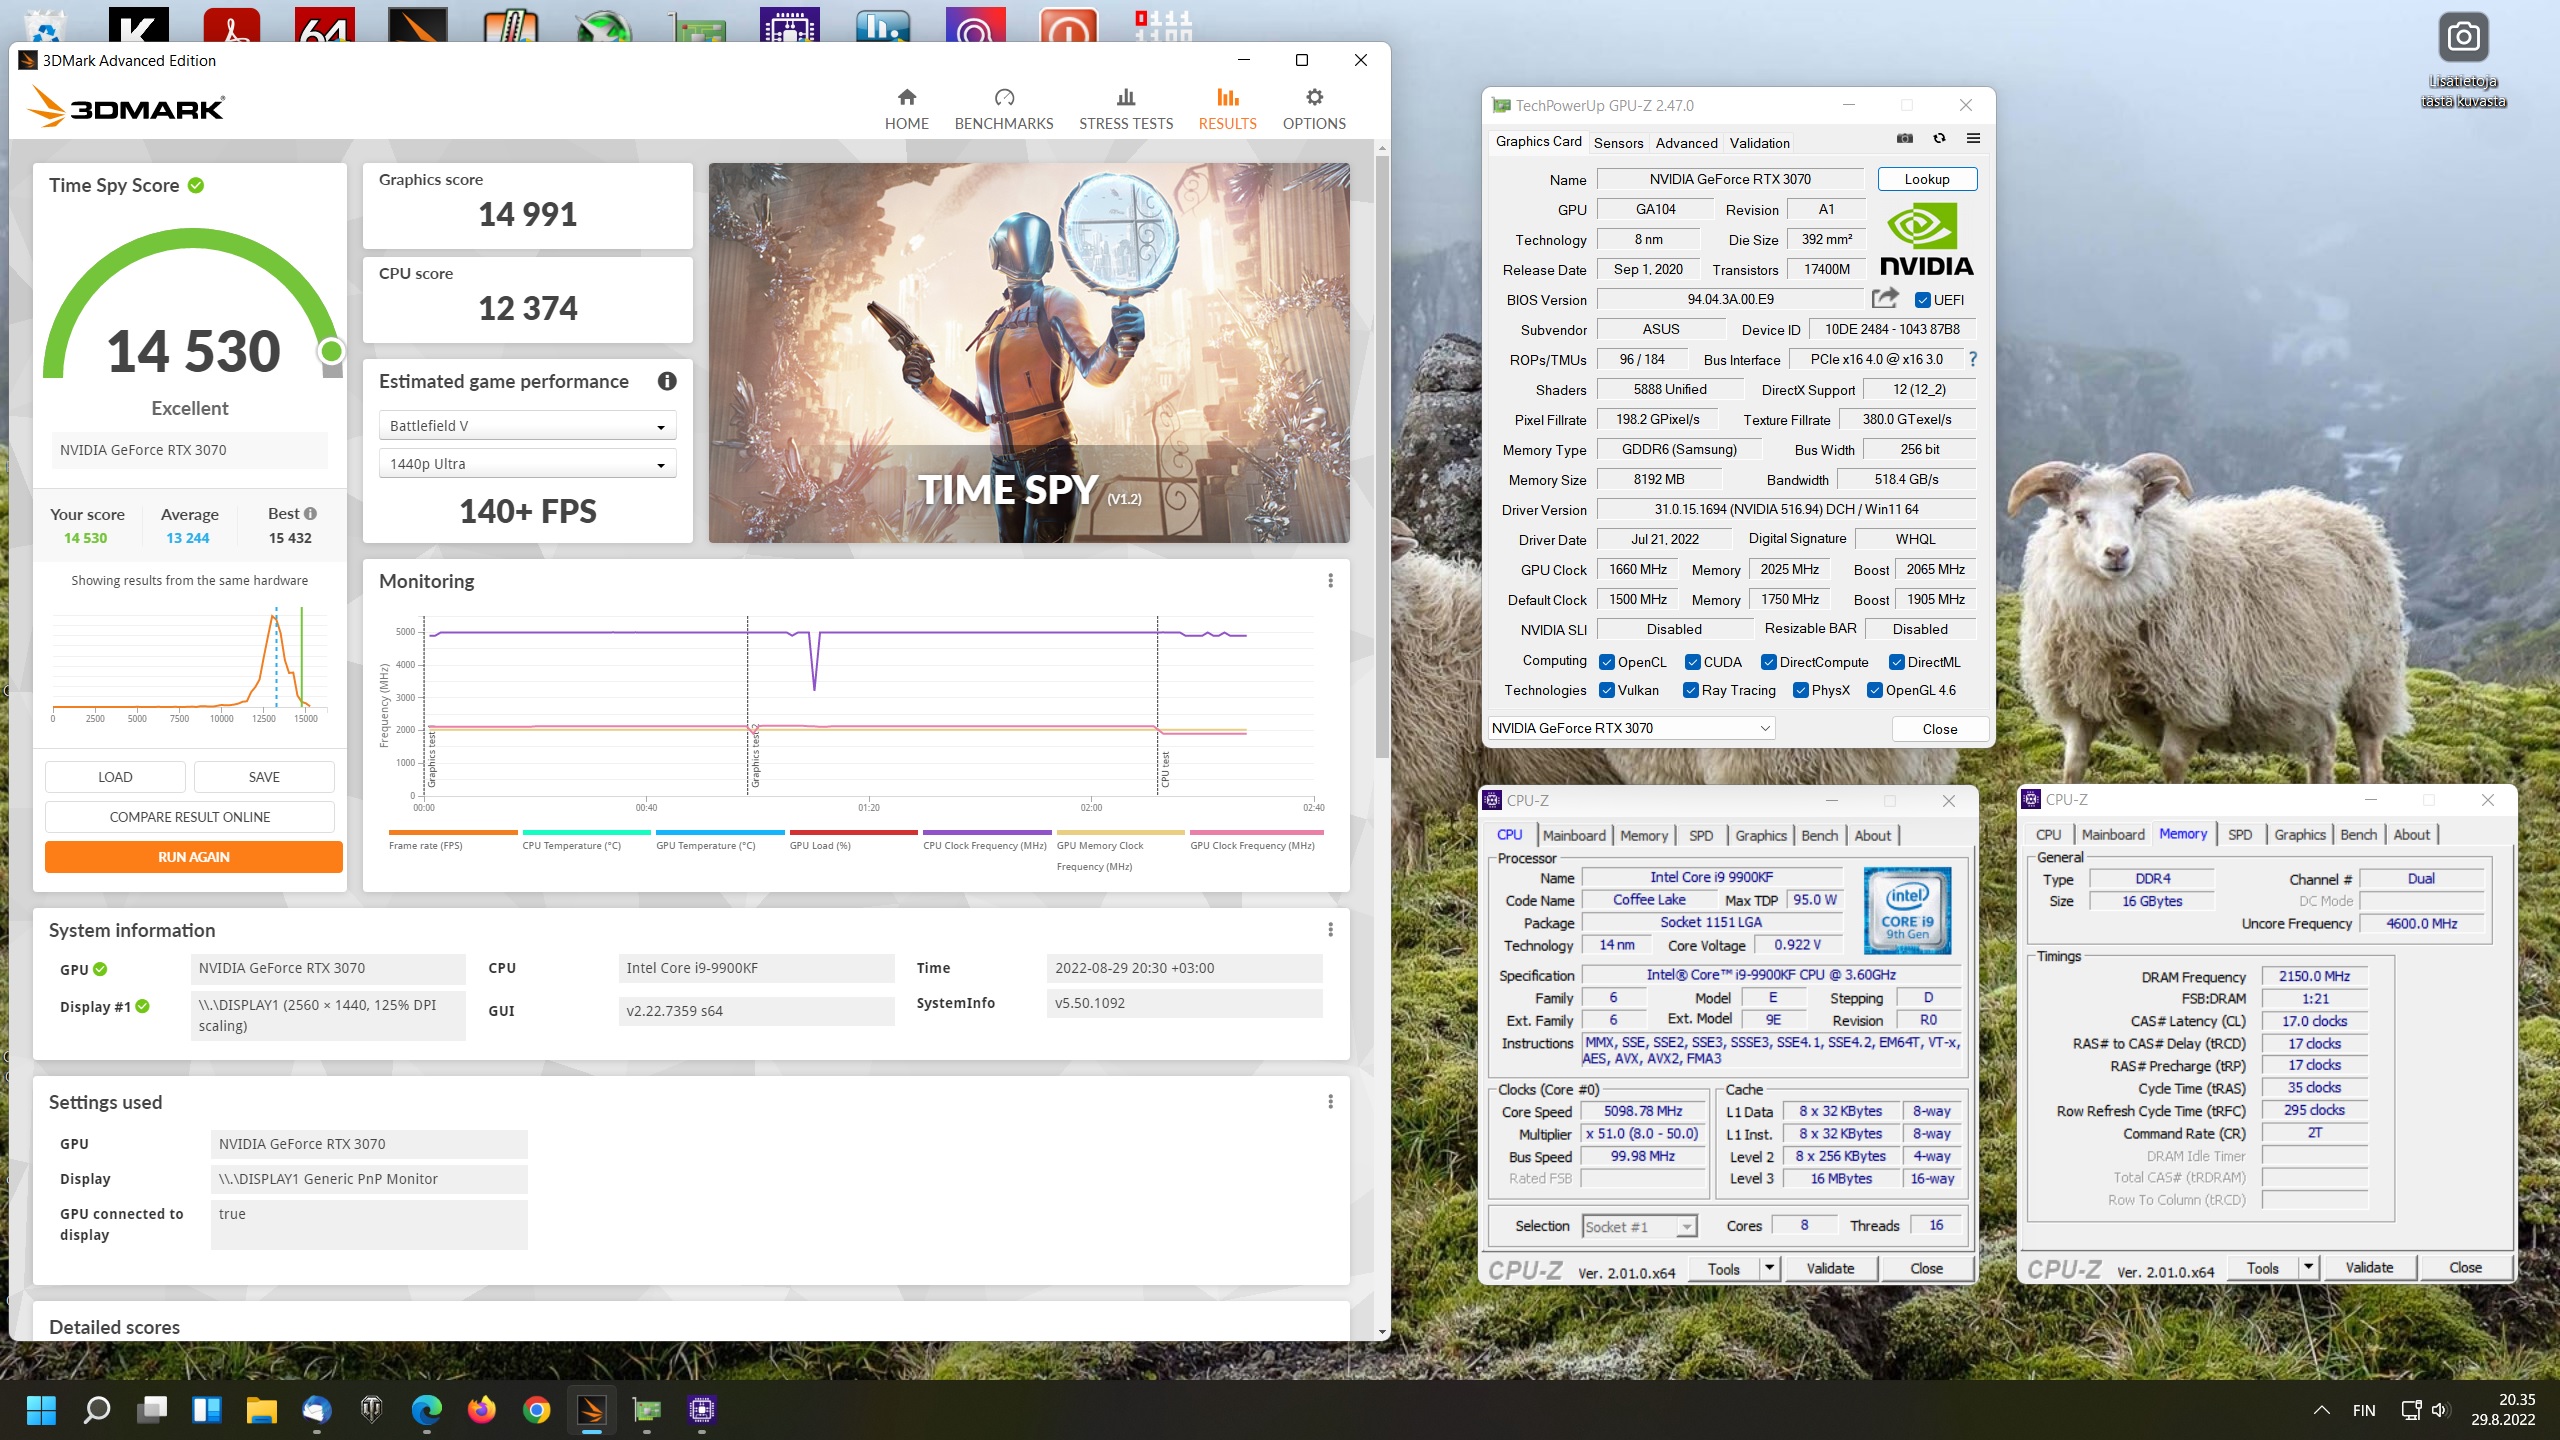The height and width of the screenshot is (1440, 2560).
Task: Click the LOAD button in 3DMark
Action: click(115, 777)
